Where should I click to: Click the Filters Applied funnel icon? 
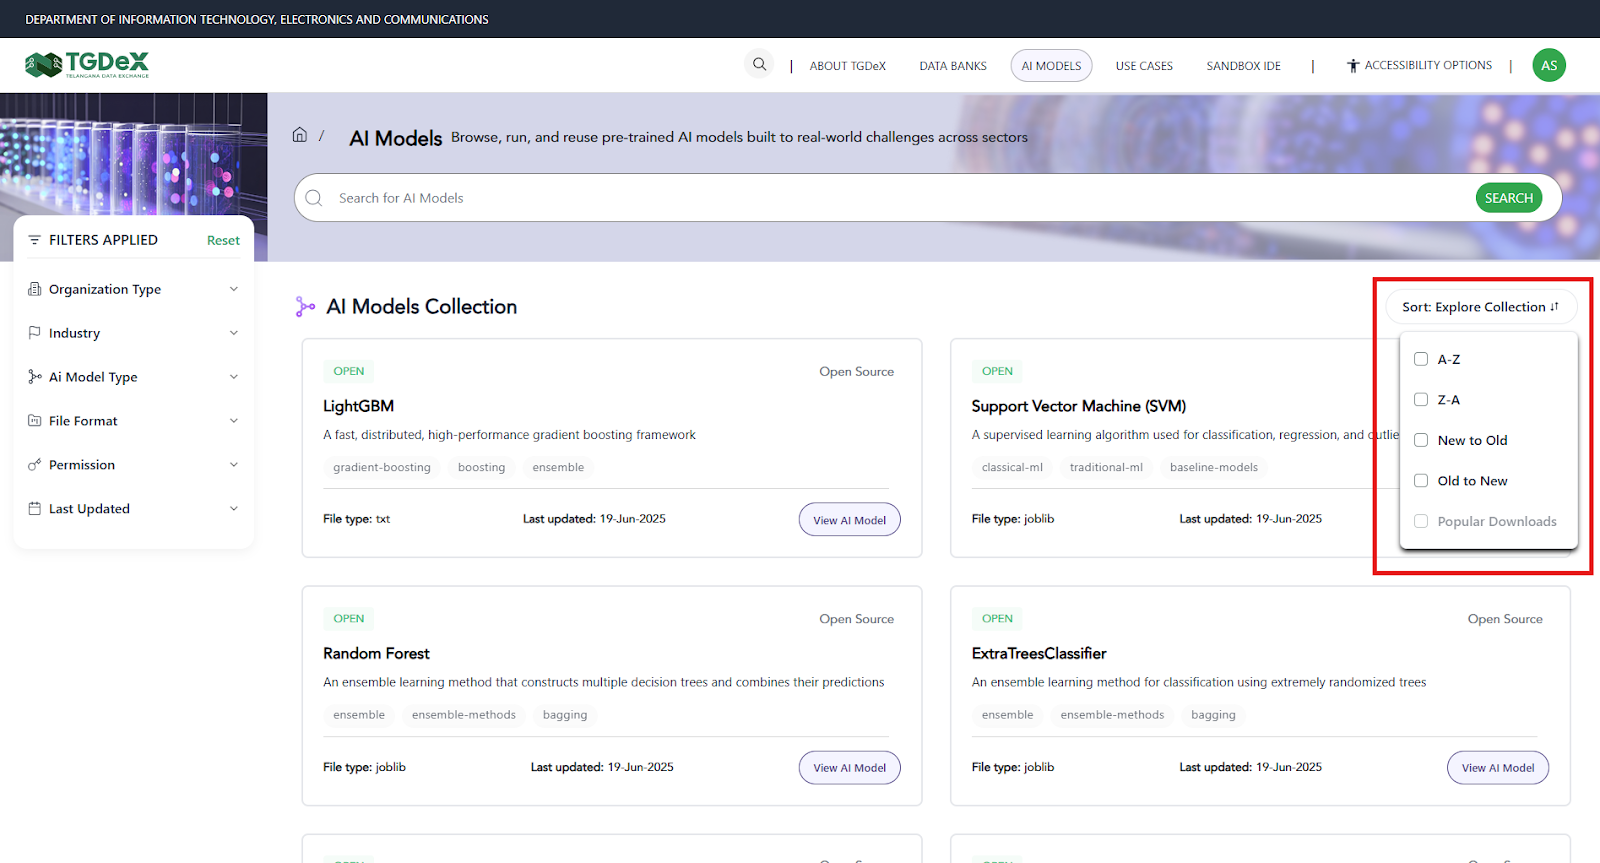tap(35, 240)
